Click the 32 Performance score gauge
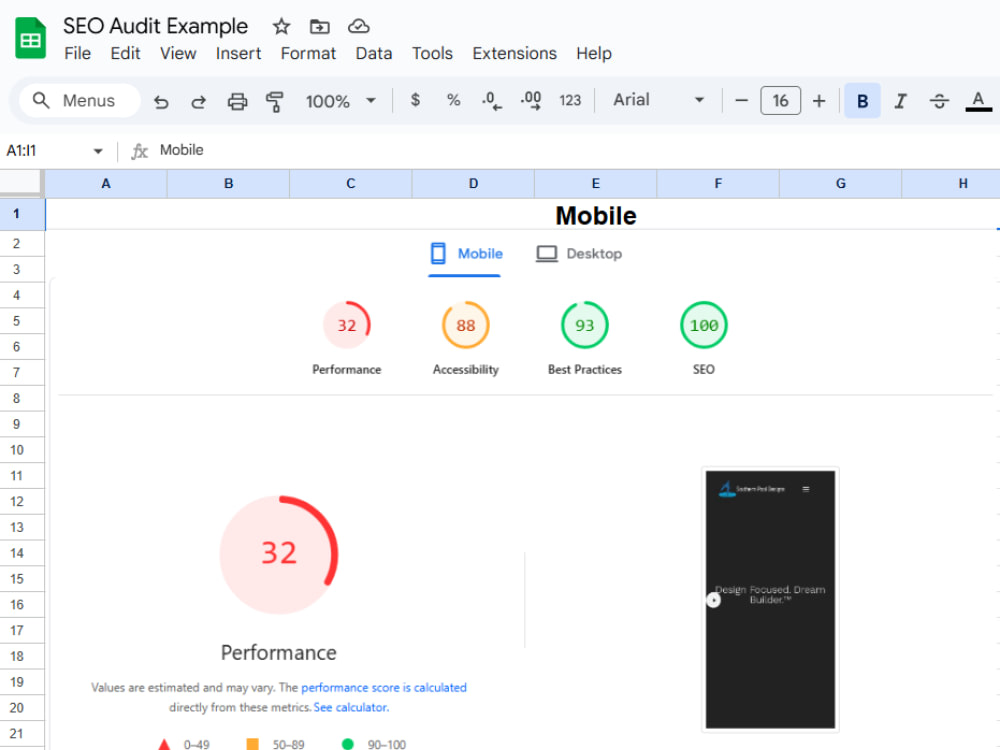Image resolution: width=1000 pixels, height=750 pixels. tap(346, 325)
